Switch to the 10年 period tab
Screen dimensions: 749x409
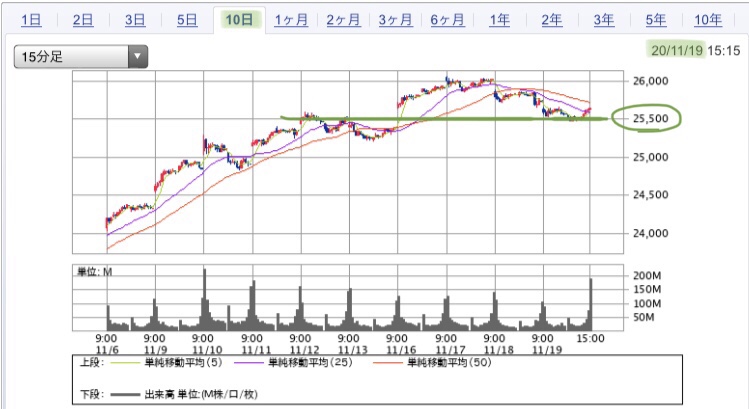(708, 20)
